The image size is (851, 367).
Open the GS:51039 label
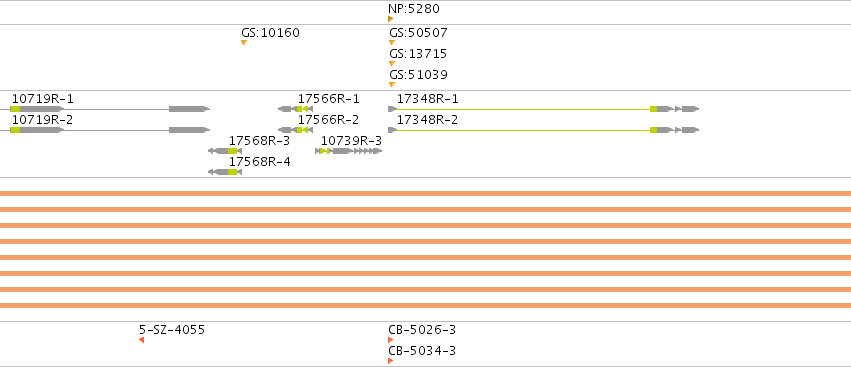point(418,75)
